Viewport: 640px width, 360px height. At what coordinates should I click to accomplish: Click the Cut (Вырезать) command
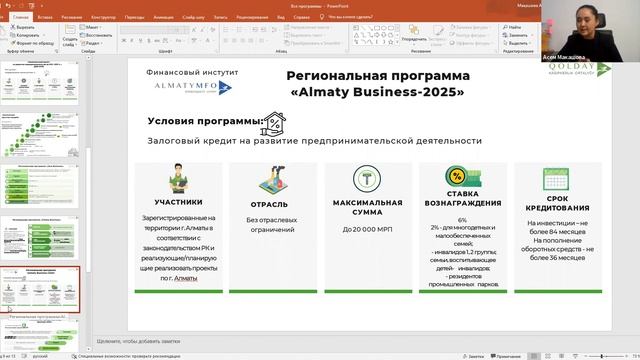point(23,27)
